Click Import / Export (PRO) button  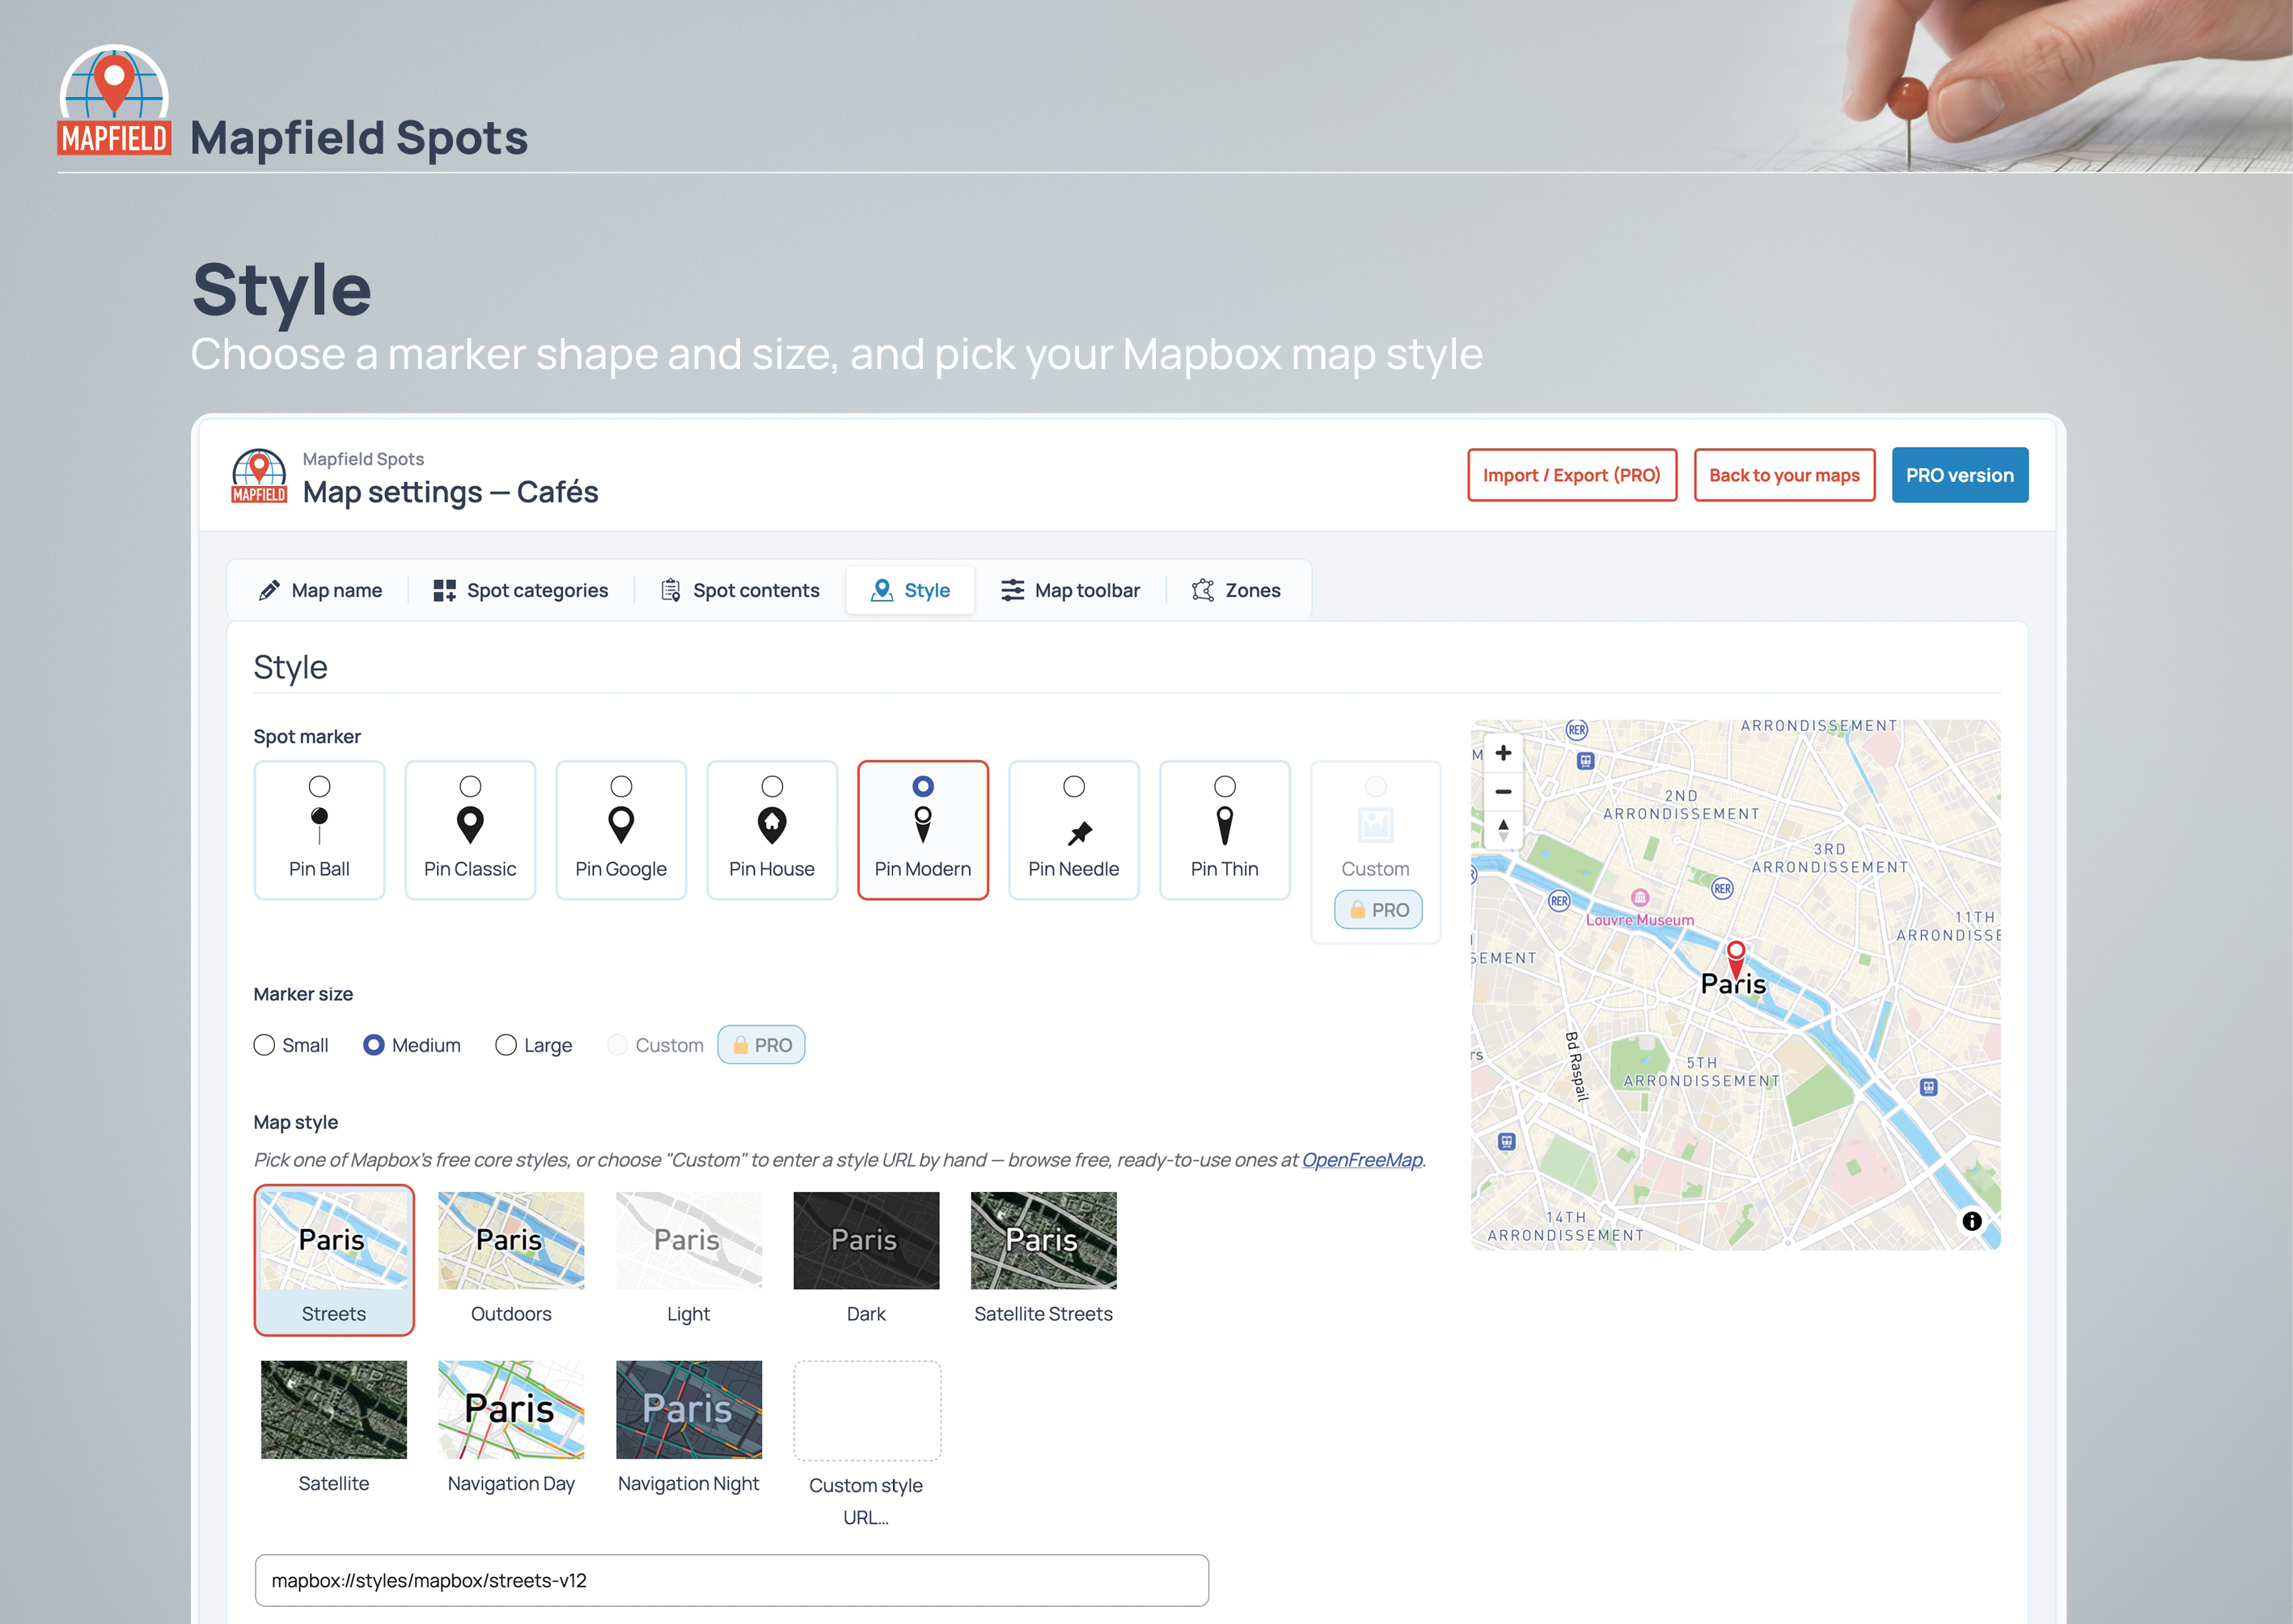(1572, 475)
